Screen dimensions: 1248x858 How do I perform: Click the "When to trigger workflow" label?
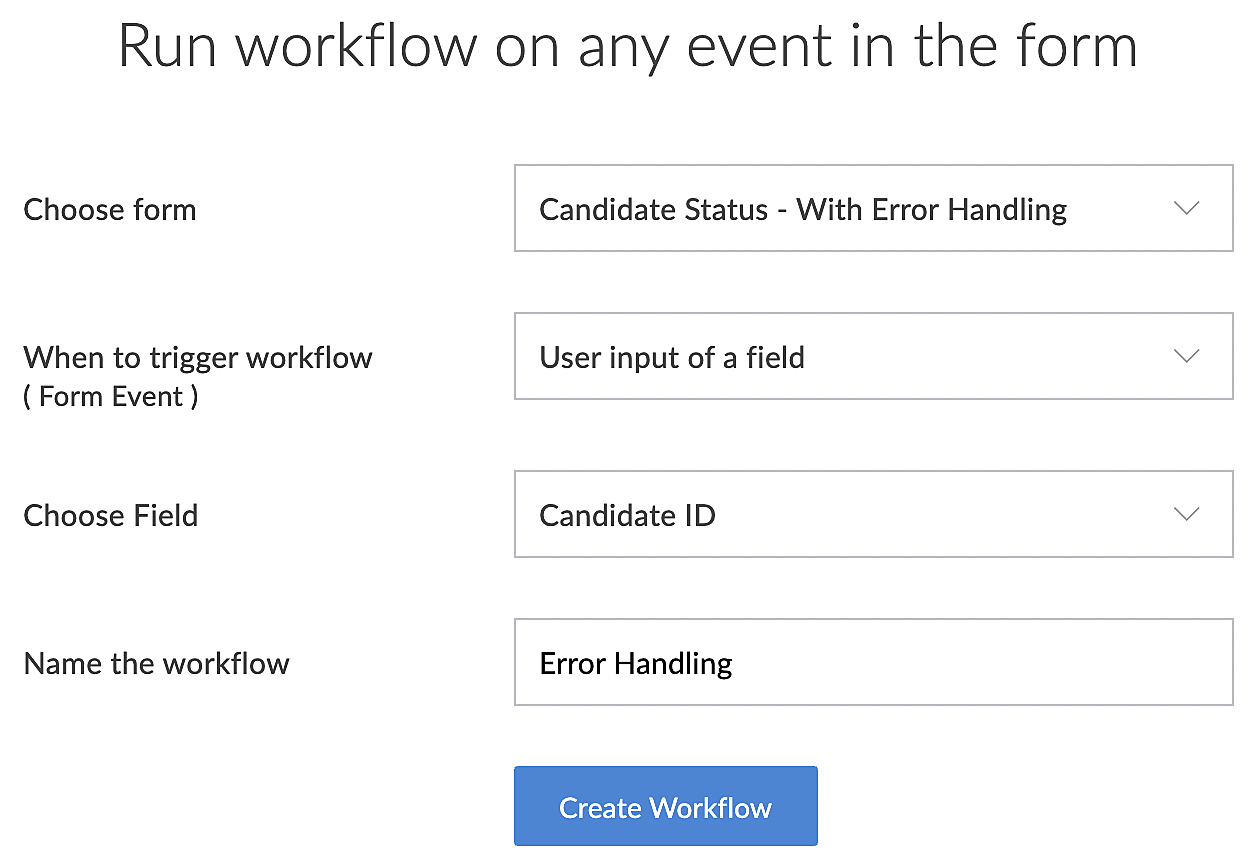[x=198, y=358]
